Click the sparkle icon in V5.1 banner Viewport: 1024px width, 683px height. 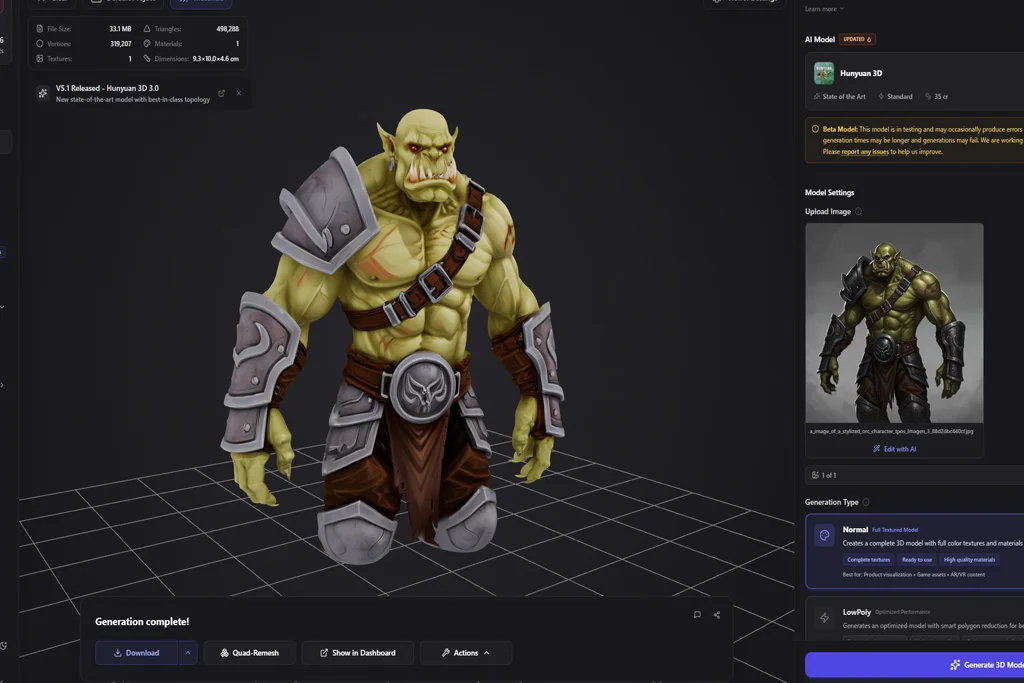[x=42, y=93]
